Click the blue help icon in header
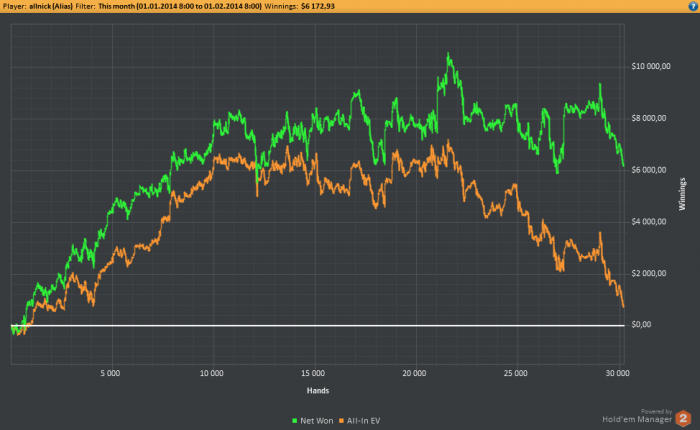 tap(693, 6)
